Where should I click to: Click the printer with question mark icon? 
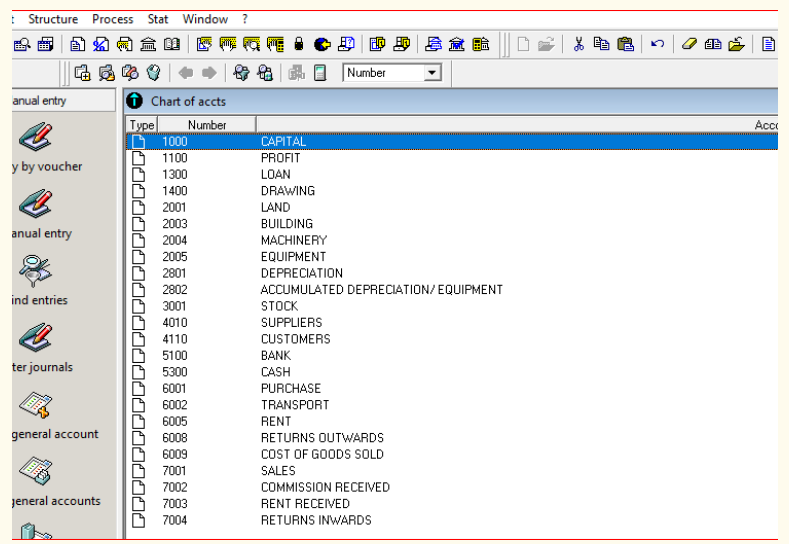pyautogui.click(x=346, y=44)
